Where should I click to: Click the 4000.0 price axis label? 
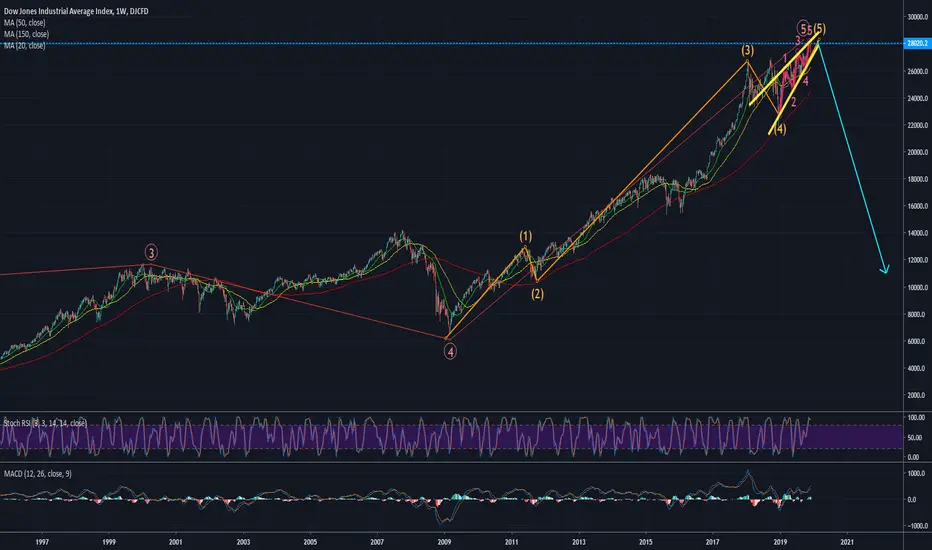(918, 368)
